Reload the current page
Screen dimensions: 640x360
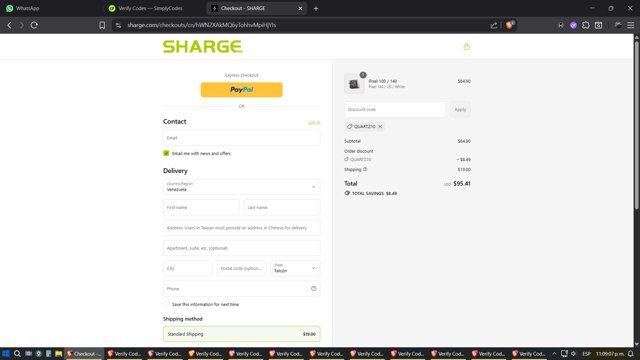tap(34, 25)
